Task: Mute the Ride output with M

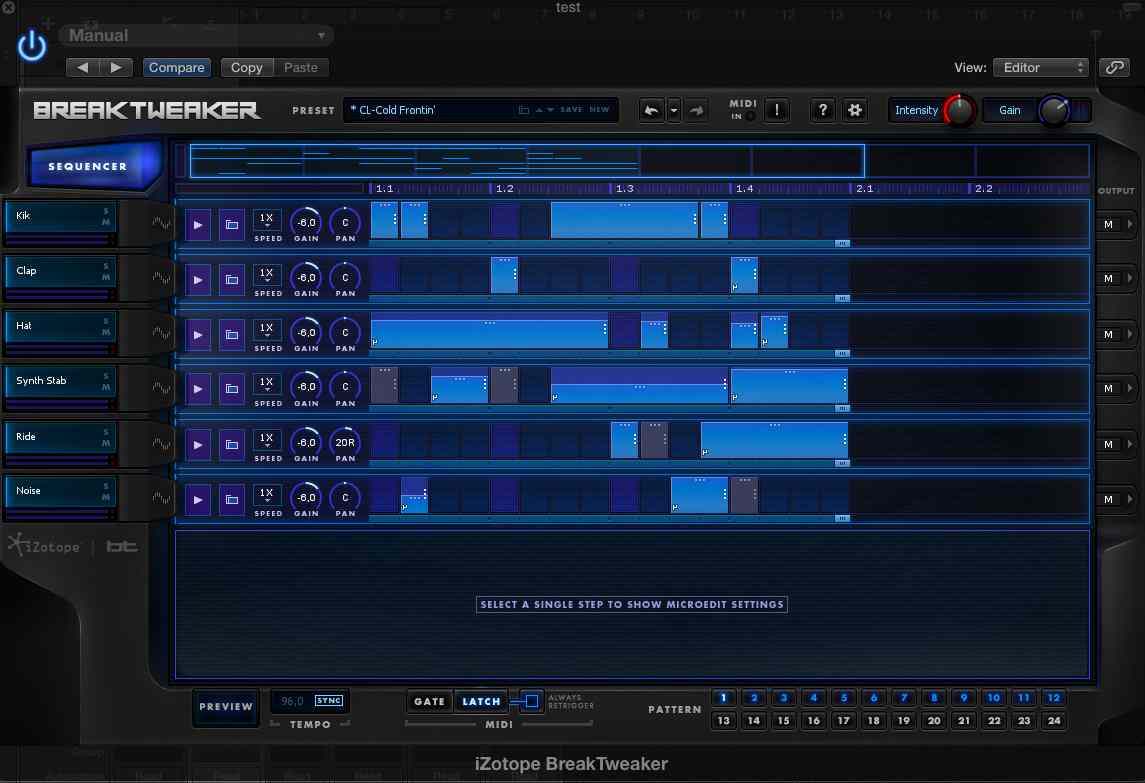Action: click(x=1108, y=444)
